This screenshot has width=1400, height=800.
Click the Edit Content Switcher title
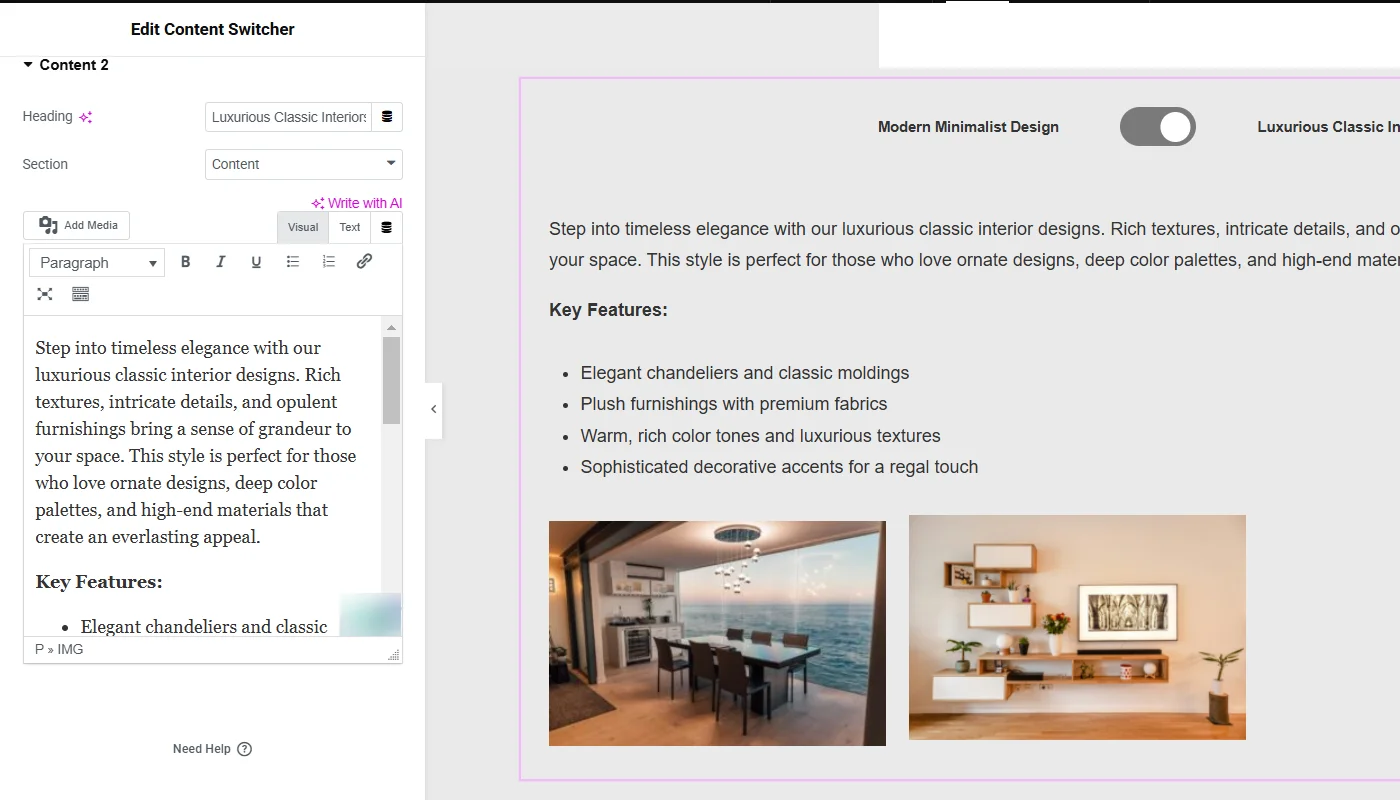pyautogui.click(x=213, y=29)
